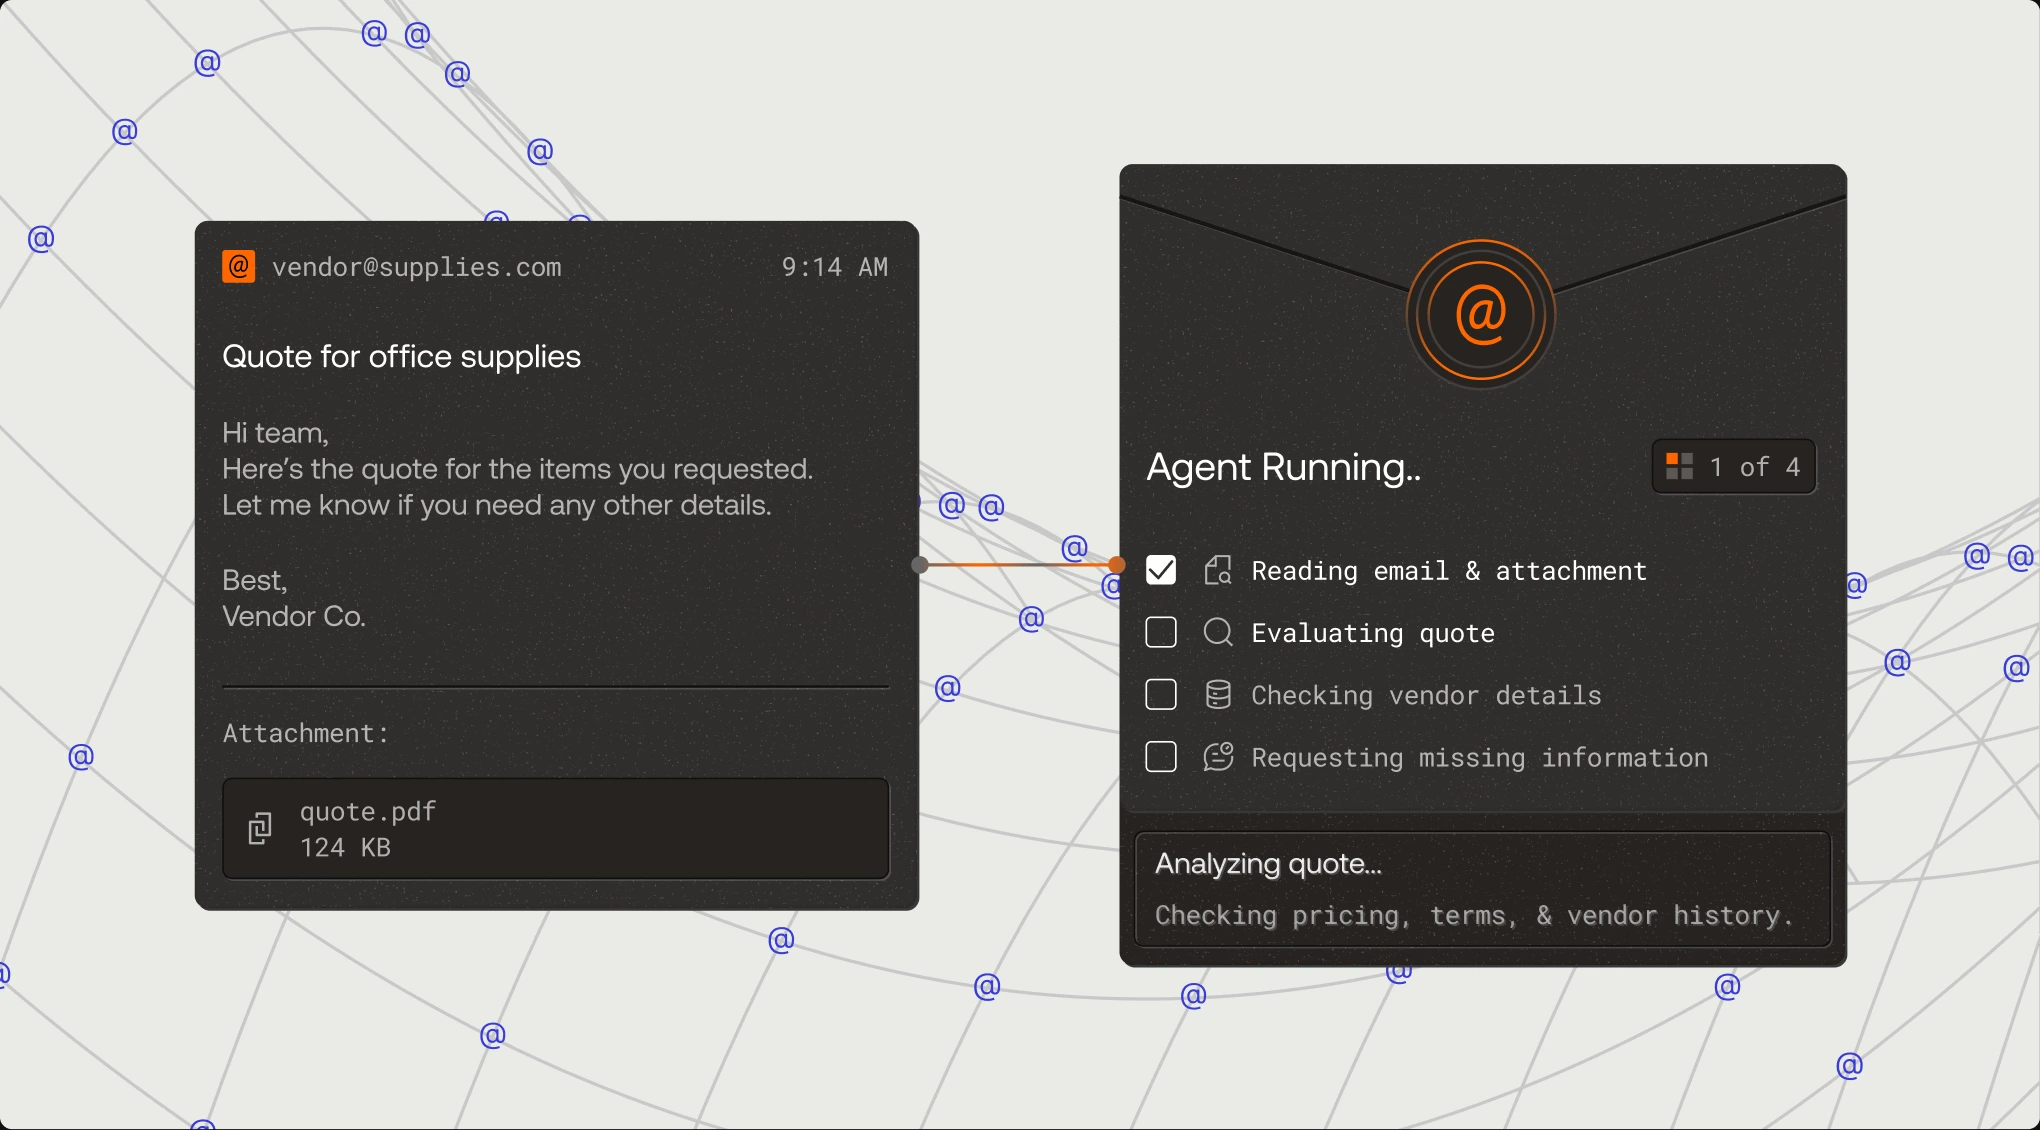The height and width of the screenshot is (1130, 2040).
Task: Check the Checking vendor details checkbox
Action: [x=1161, y=694]
